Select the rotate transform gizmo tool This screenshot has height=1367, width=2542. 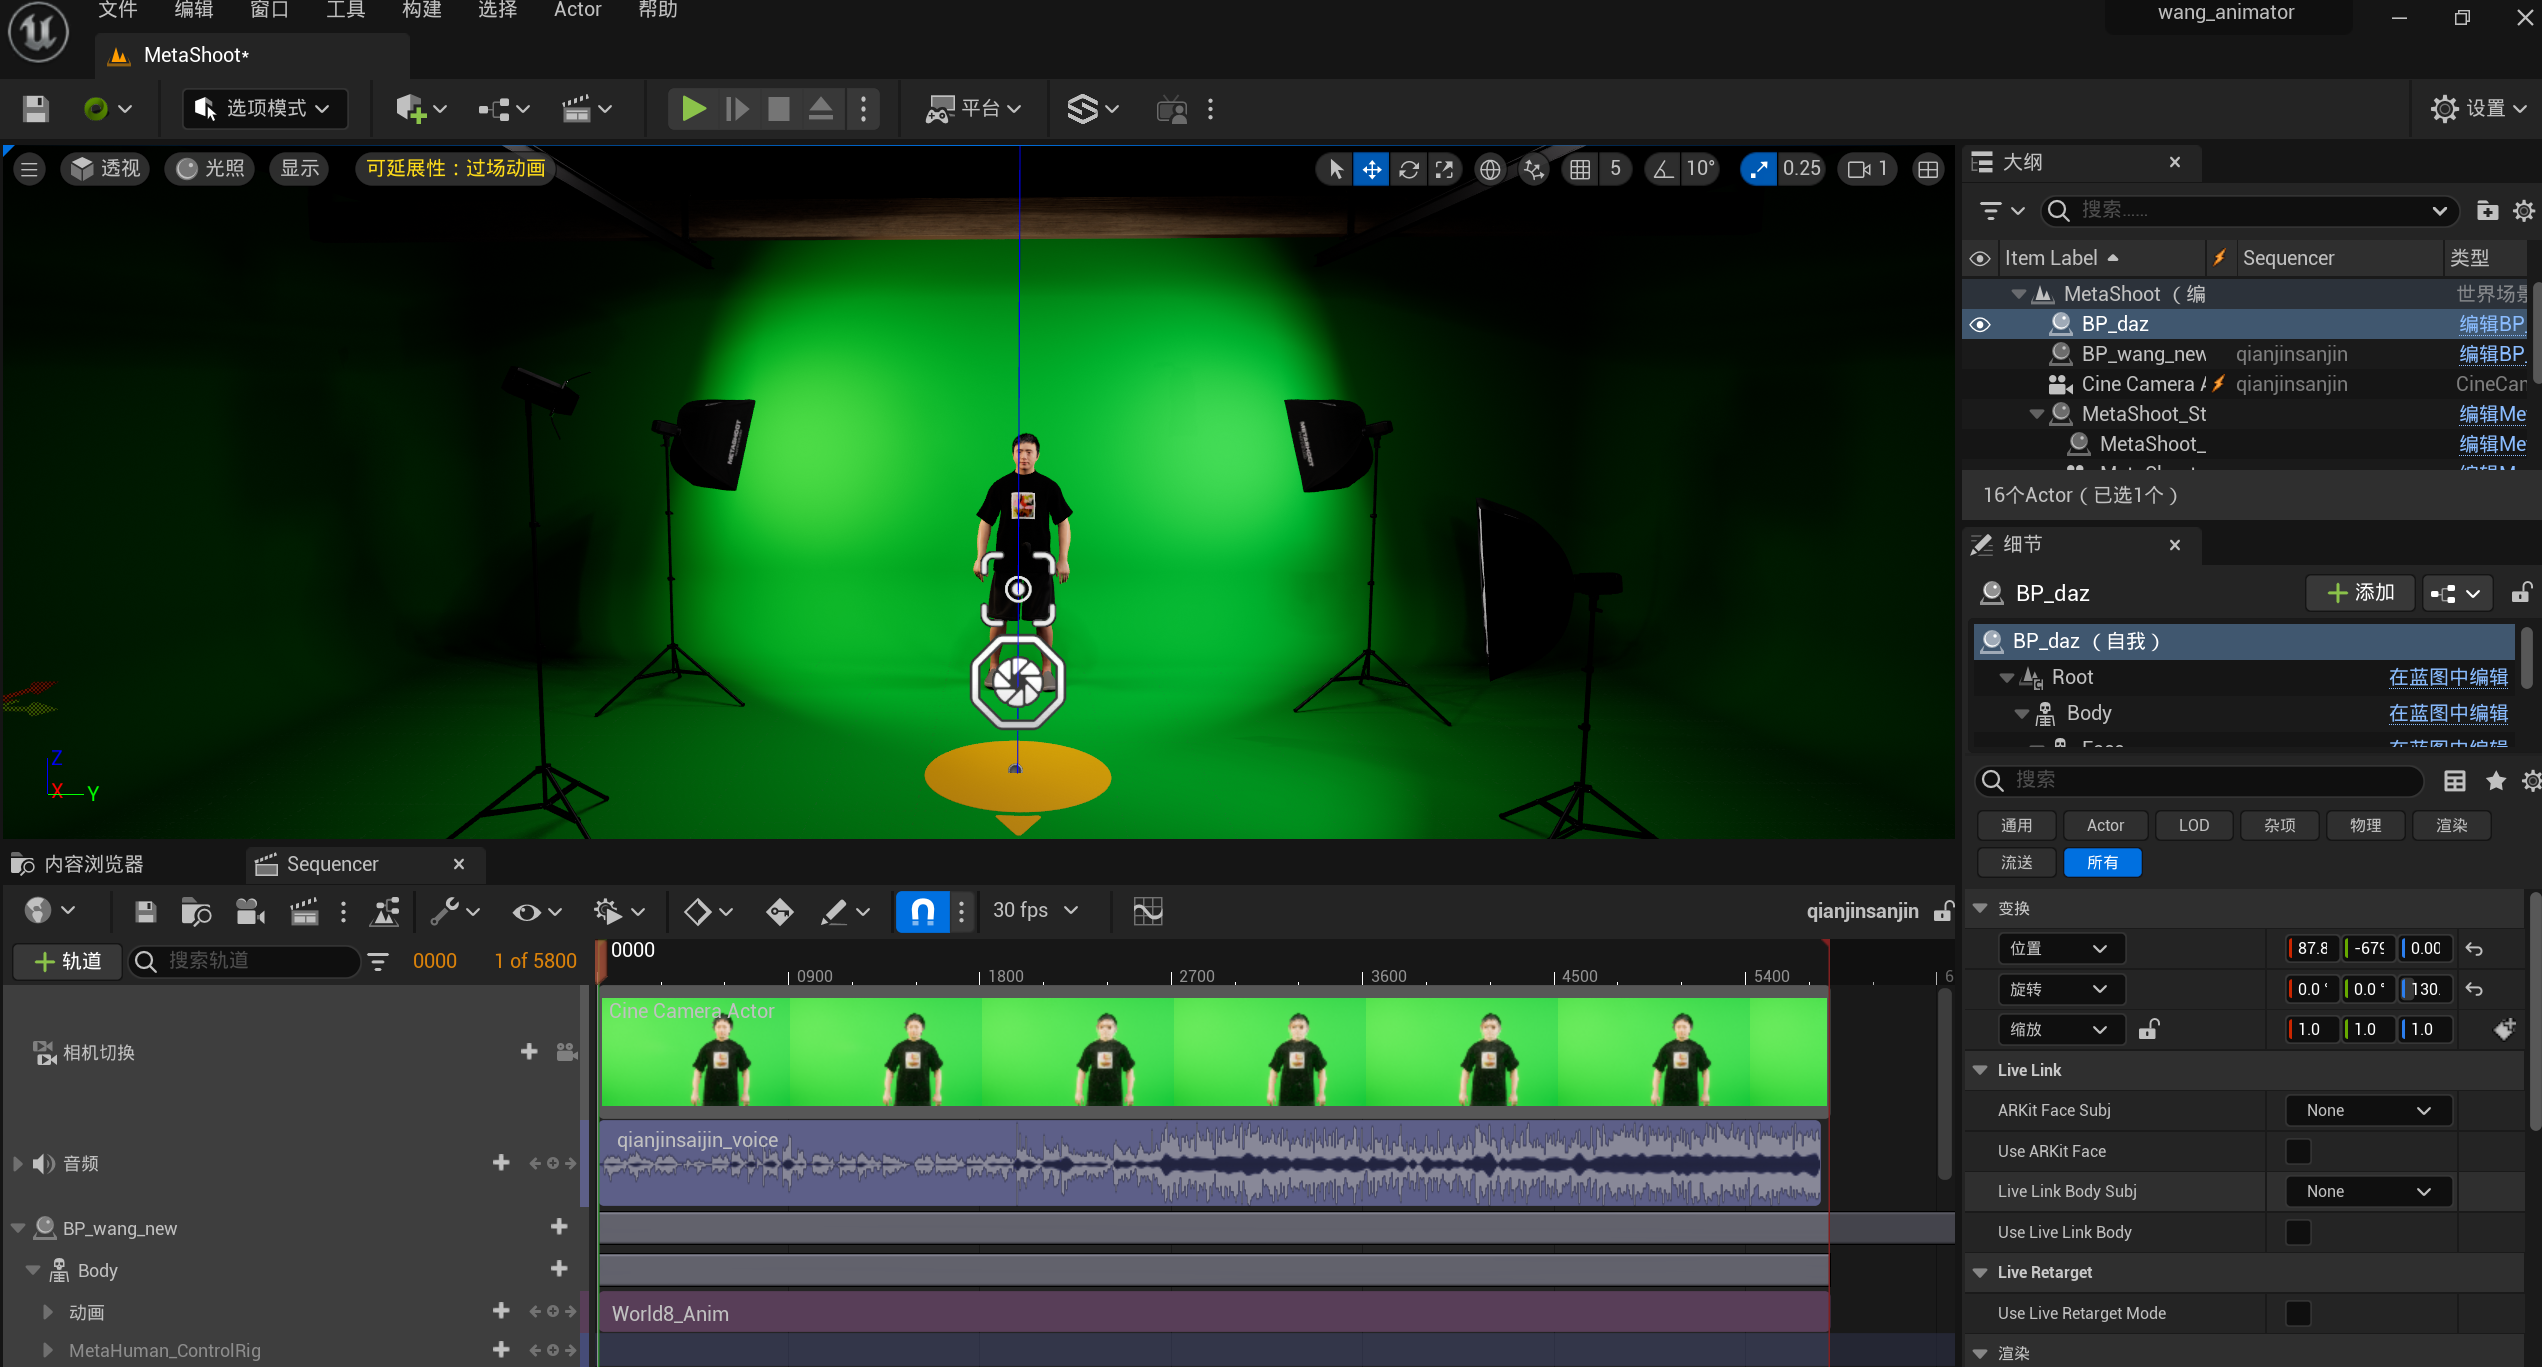[x=1408, y=169]
